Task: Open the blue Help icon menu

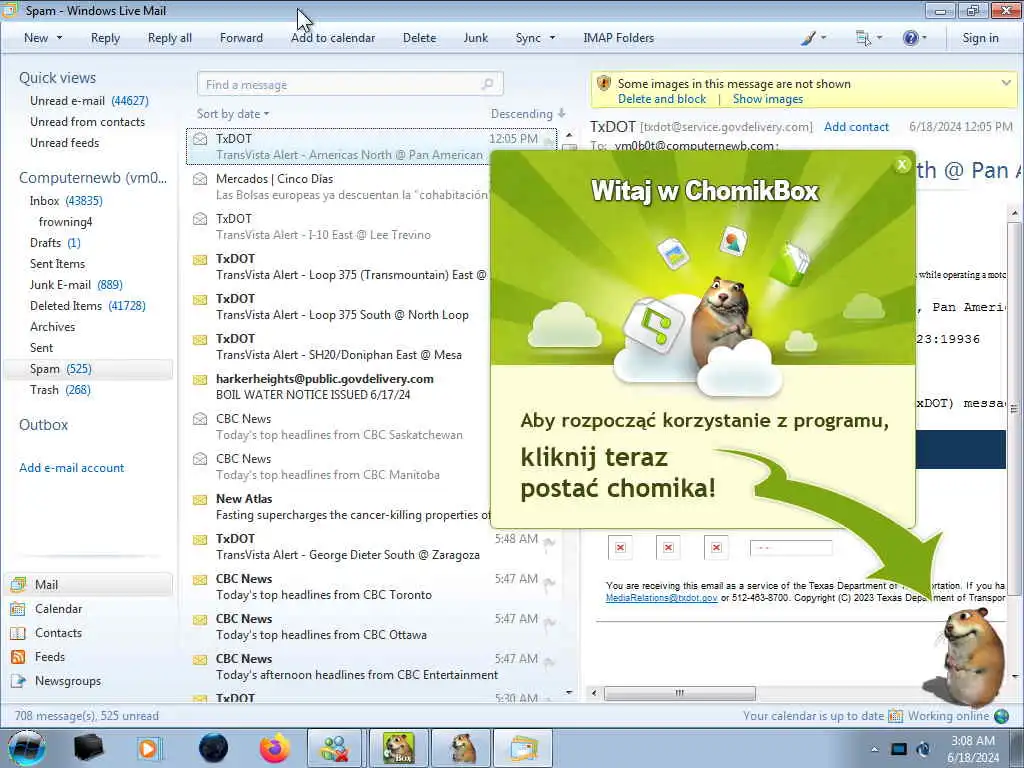Action: point(910,38)
